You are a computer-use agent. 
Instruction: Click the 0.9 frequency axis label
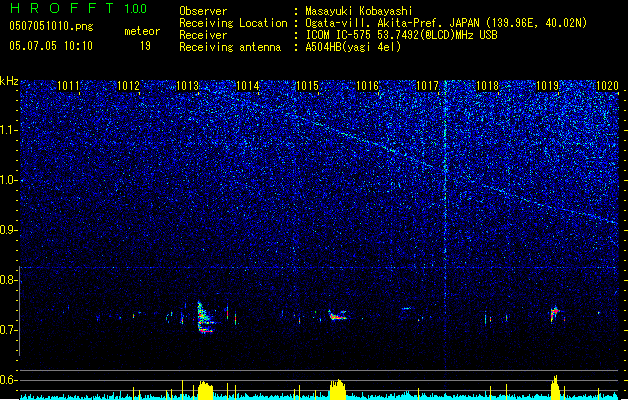click(x=8, y=230)
